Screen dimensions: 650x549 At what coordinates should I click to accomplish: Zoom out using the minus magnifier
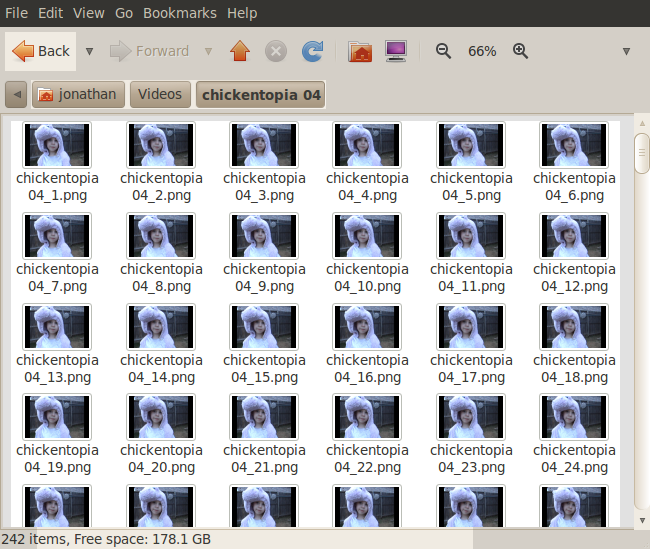tap(444, 51)
